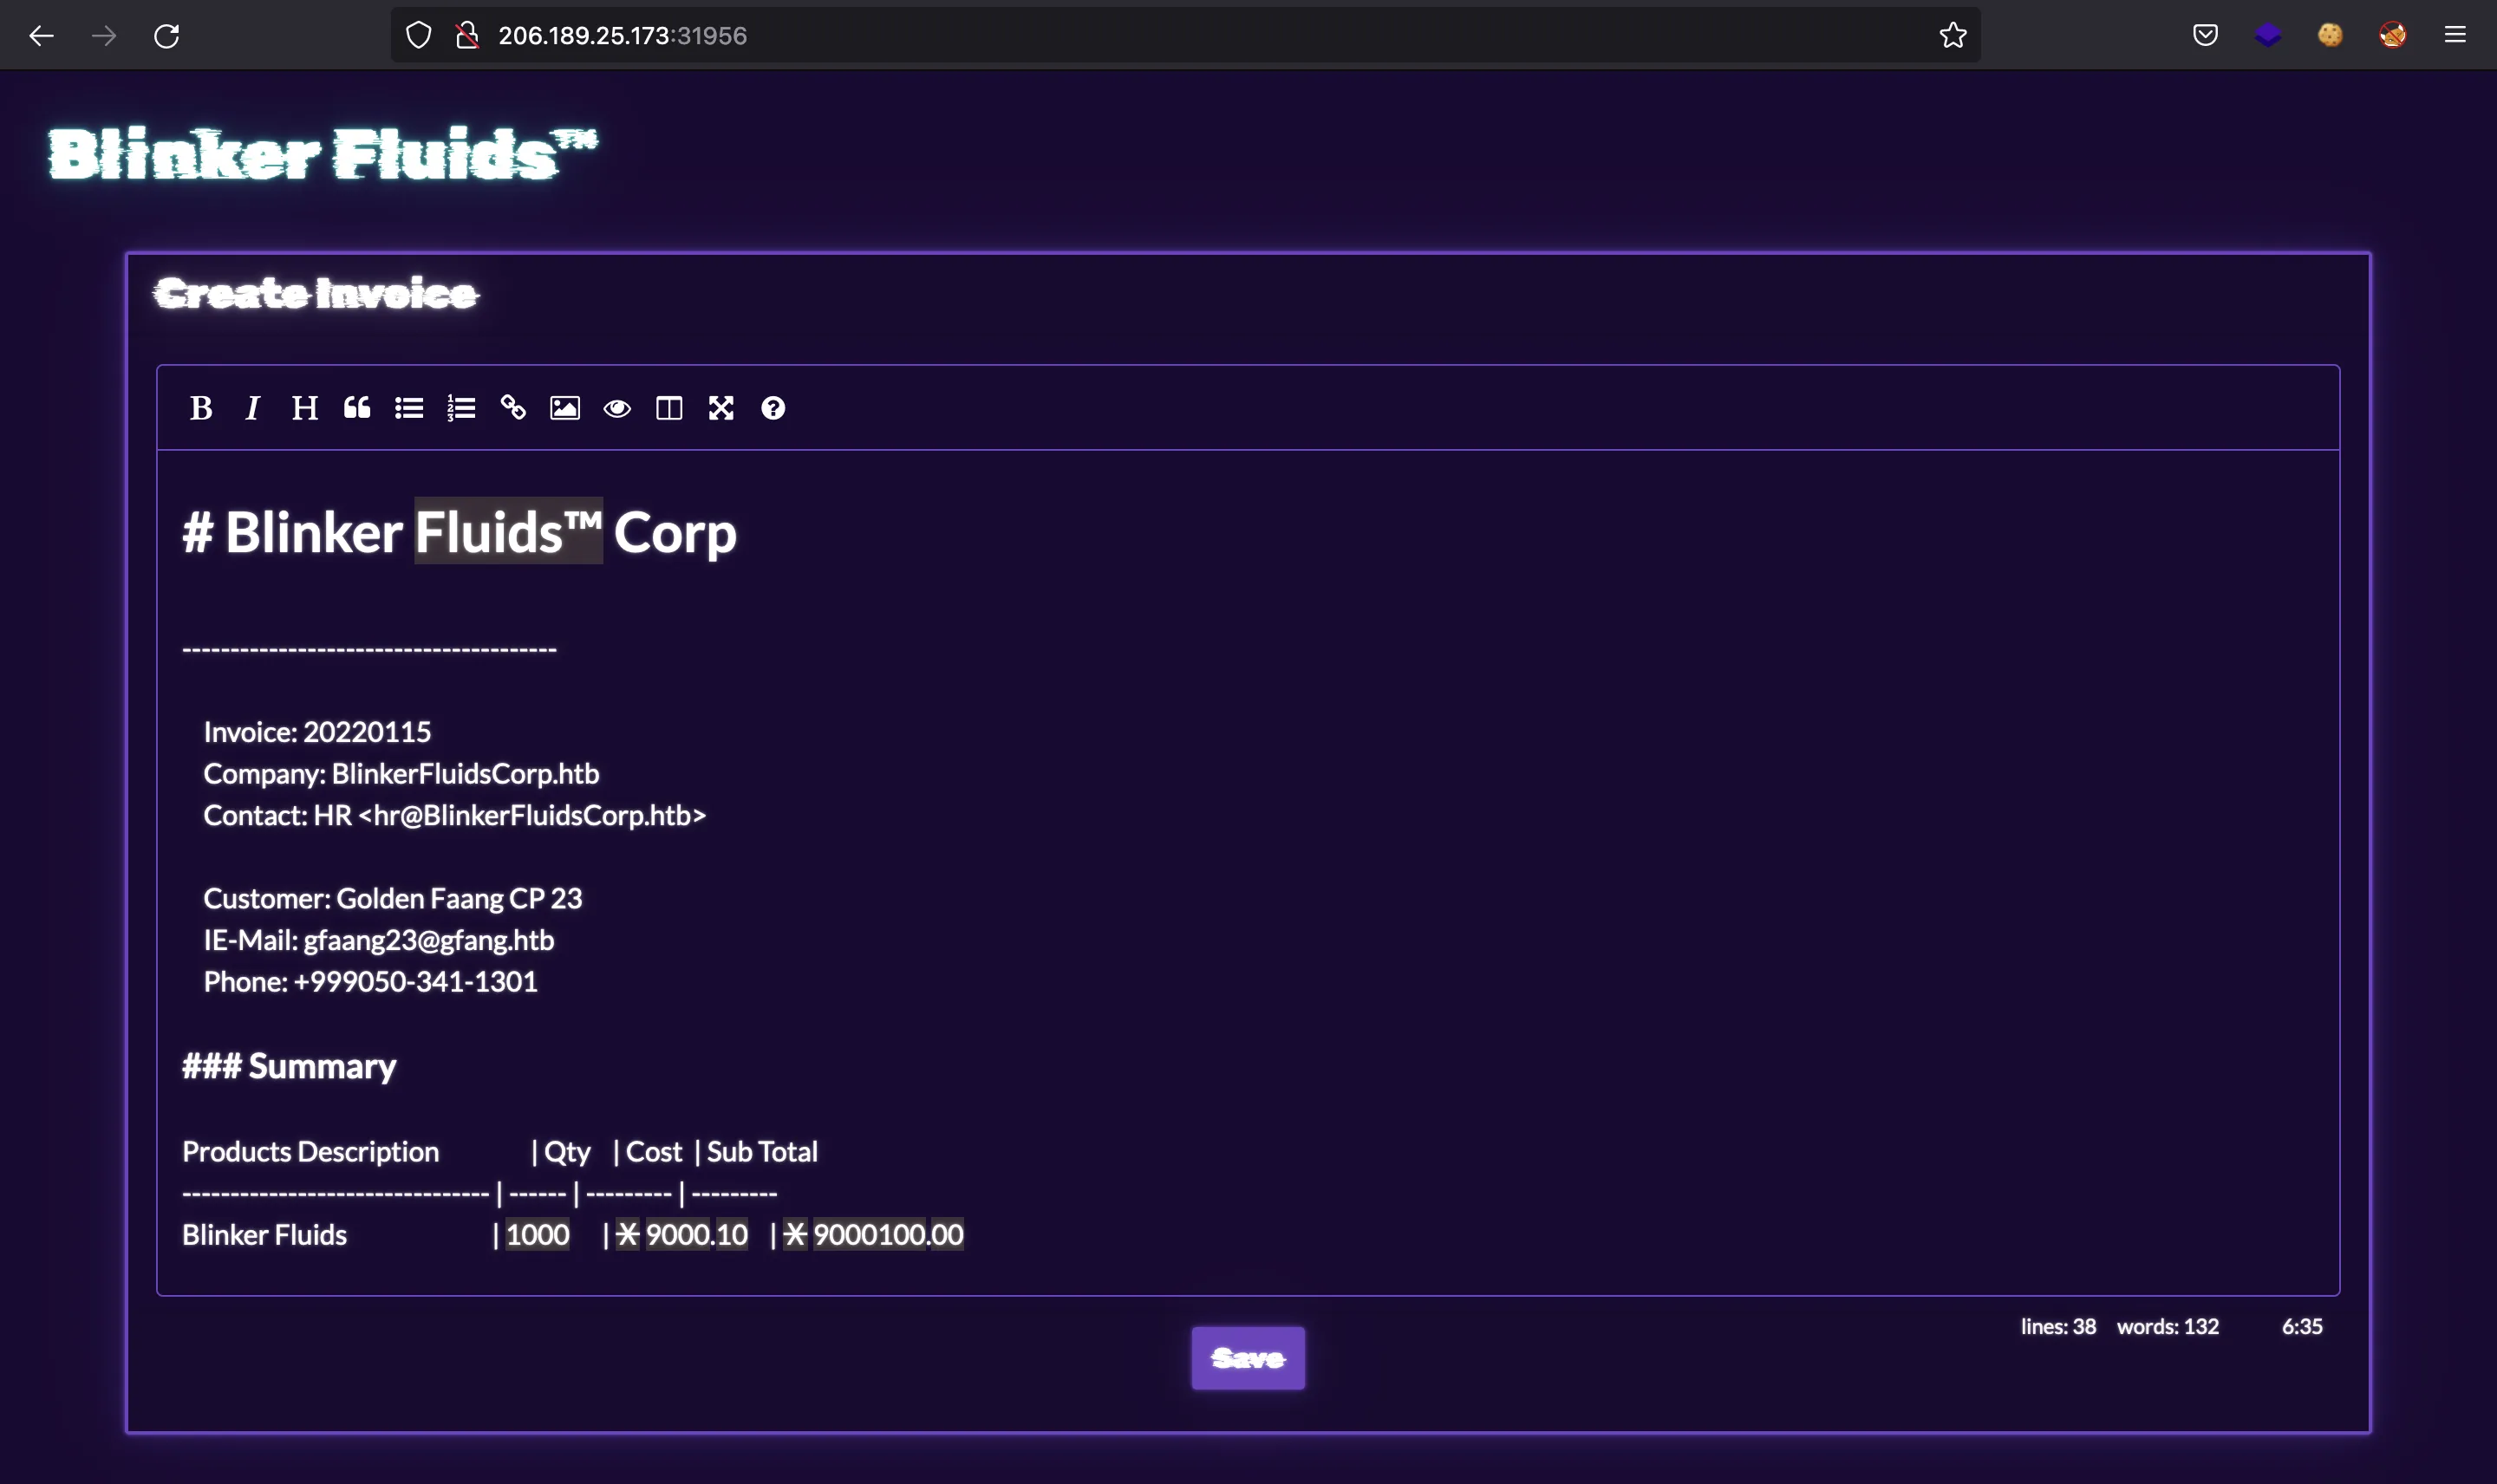Click the 'Qty' column header
Image resolution: width=2497 pixels, height=1484 pixels.
pyautogui.click(x=567, y=1152)
